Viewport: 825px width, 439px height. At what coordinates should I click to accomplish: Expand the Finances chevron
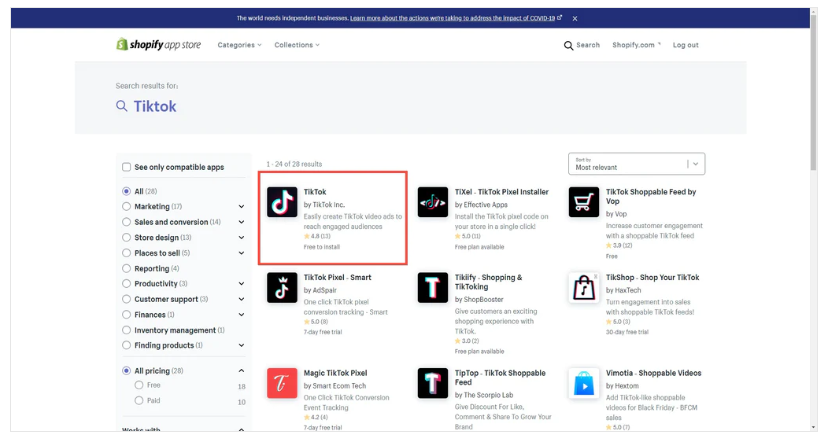click(x=241, y=314)
